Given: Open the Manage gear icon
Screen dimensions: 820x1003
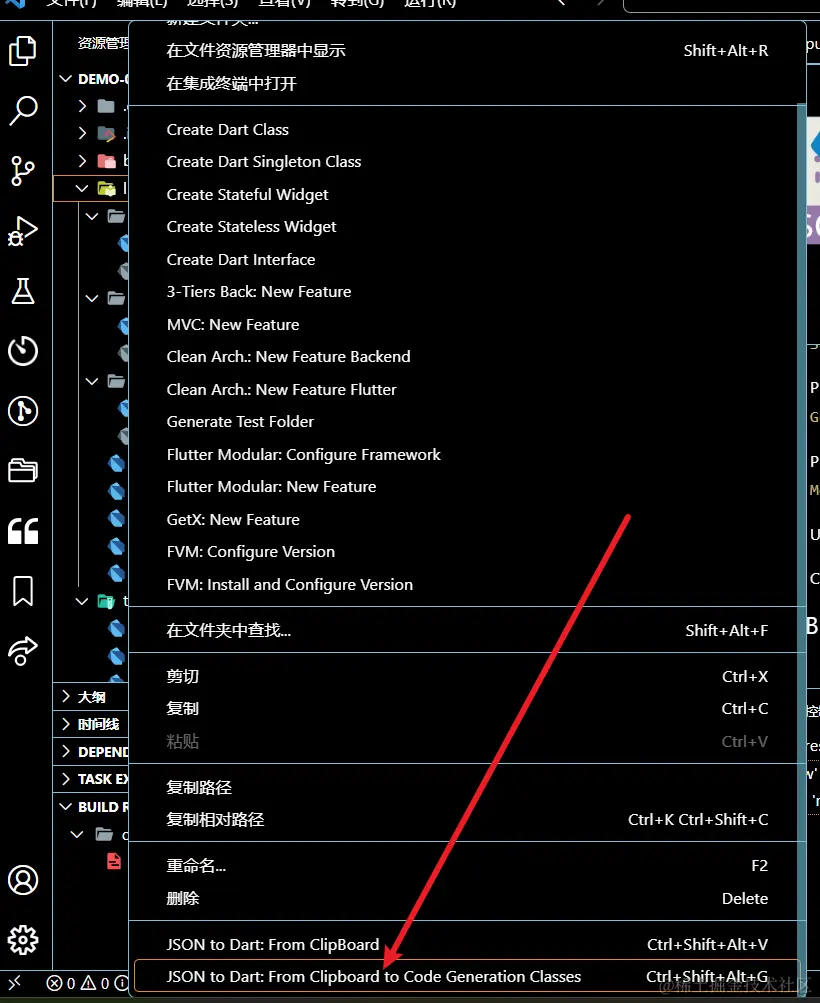Looking at the screenshot, I should pos(23,940).
